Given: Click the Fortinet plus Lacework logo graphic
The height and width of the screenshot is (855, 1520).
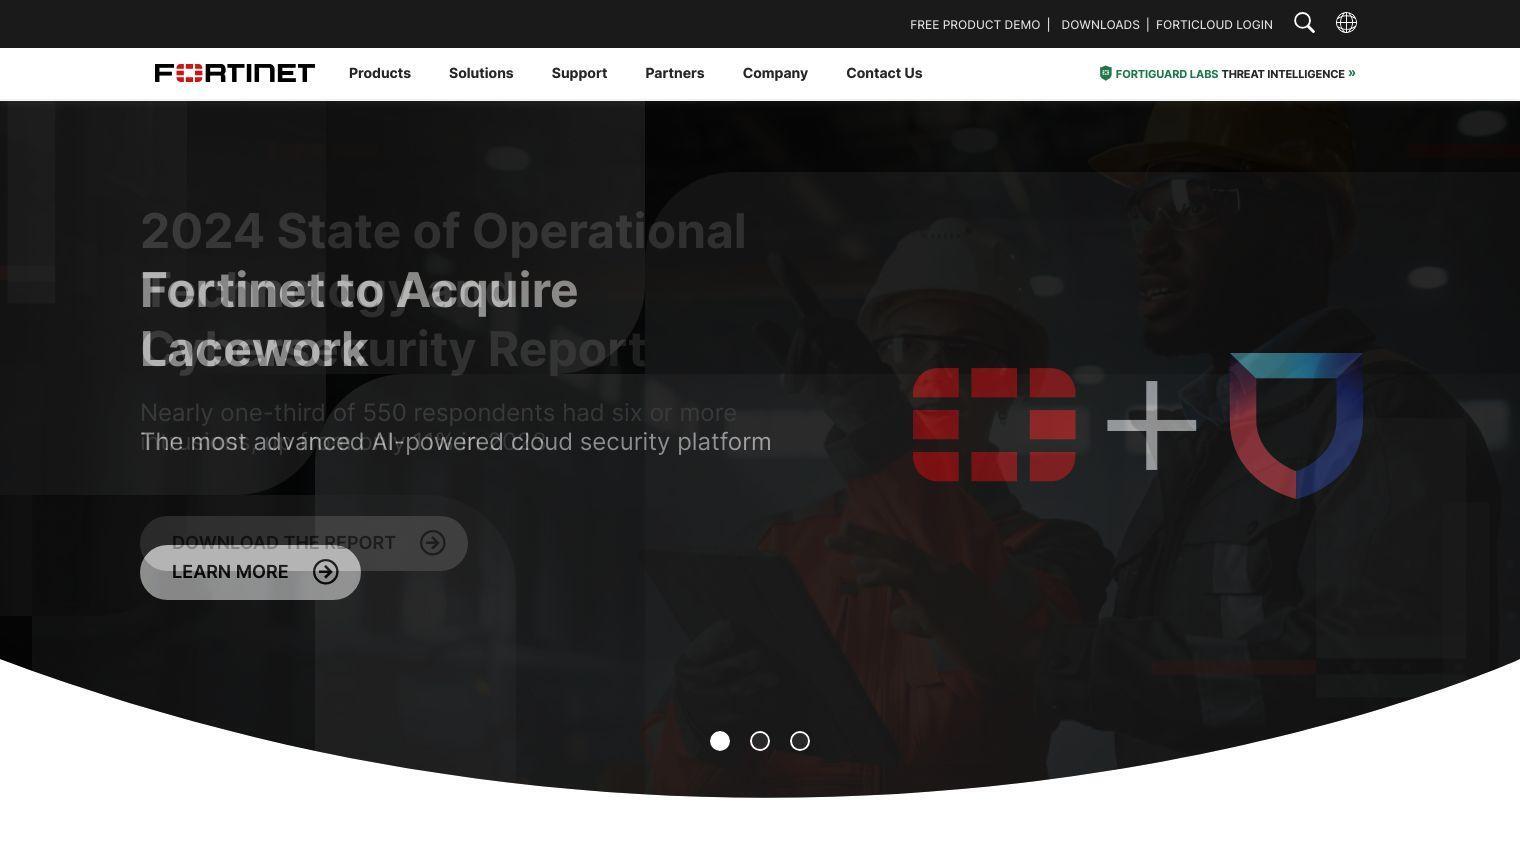Looking at the screenshot, I should [1138, 425].
